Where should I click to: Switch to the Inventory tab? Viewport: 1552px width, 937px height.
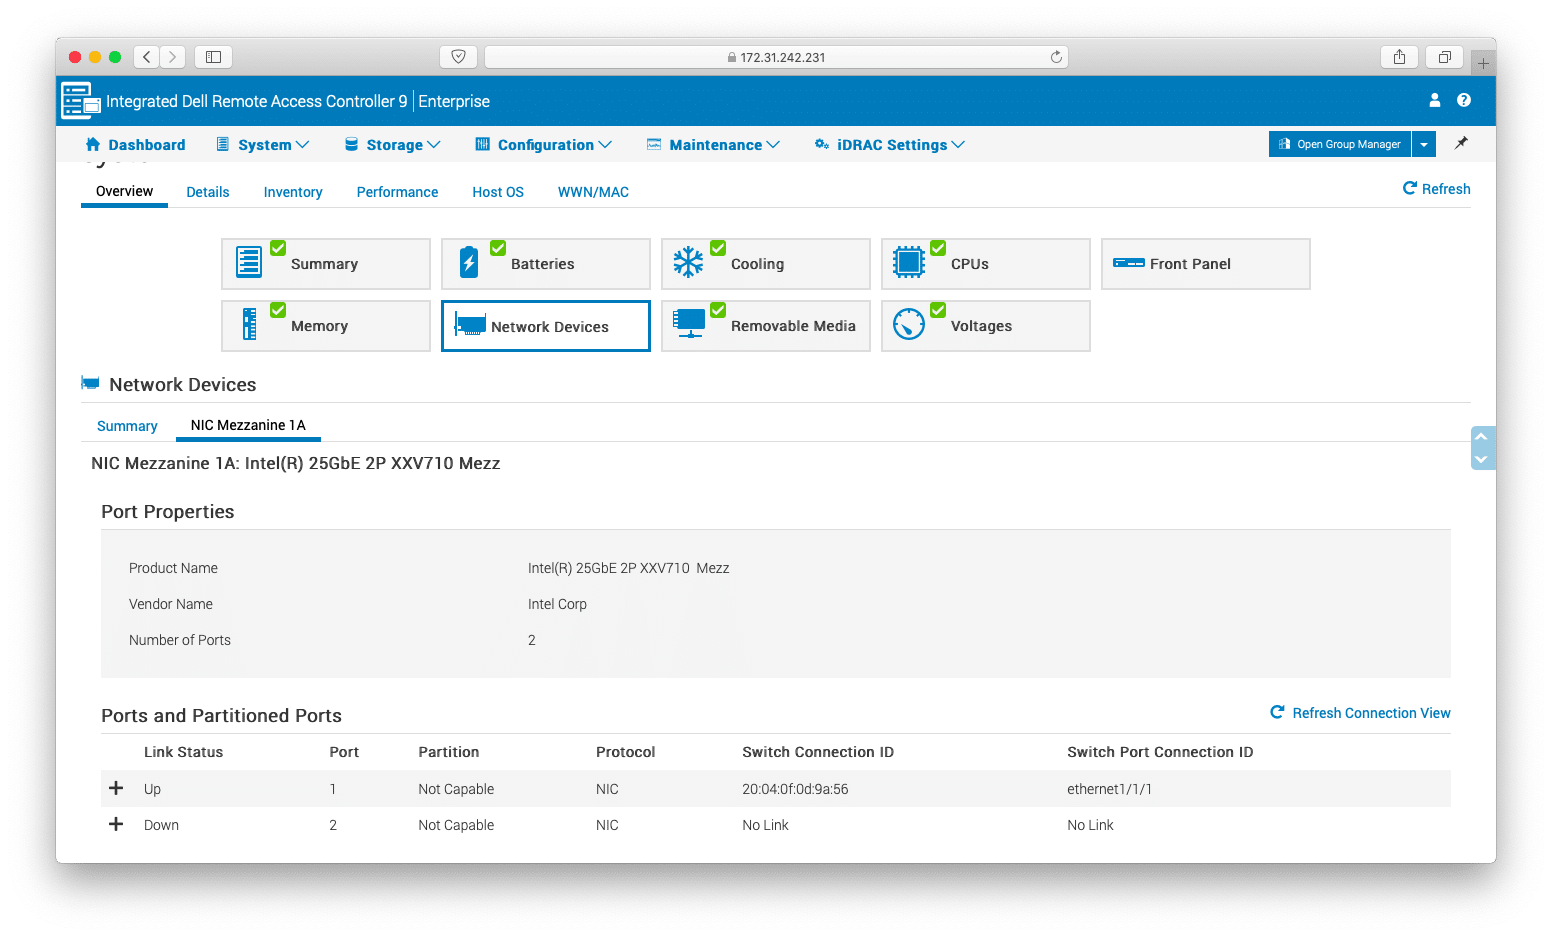point(293,192)
